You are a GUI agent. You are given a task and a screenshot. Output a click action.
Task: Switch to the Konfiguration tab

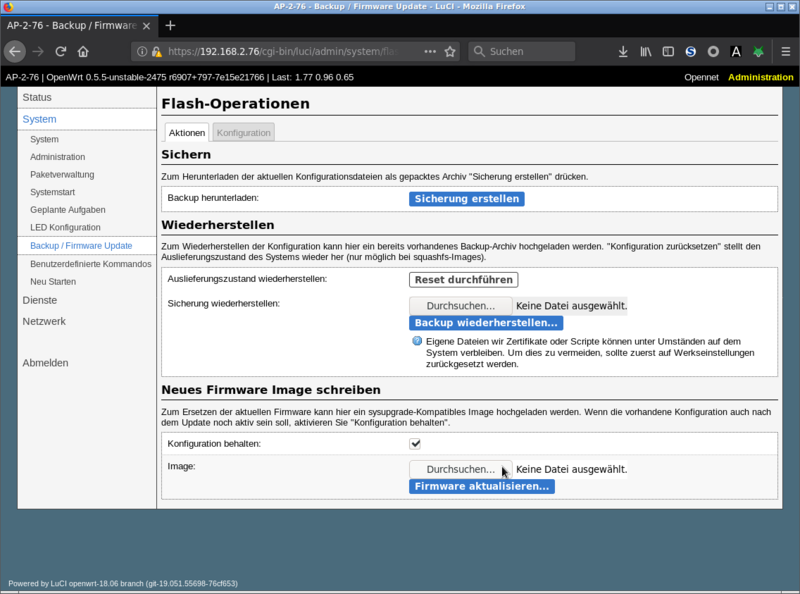coord(244,133)
